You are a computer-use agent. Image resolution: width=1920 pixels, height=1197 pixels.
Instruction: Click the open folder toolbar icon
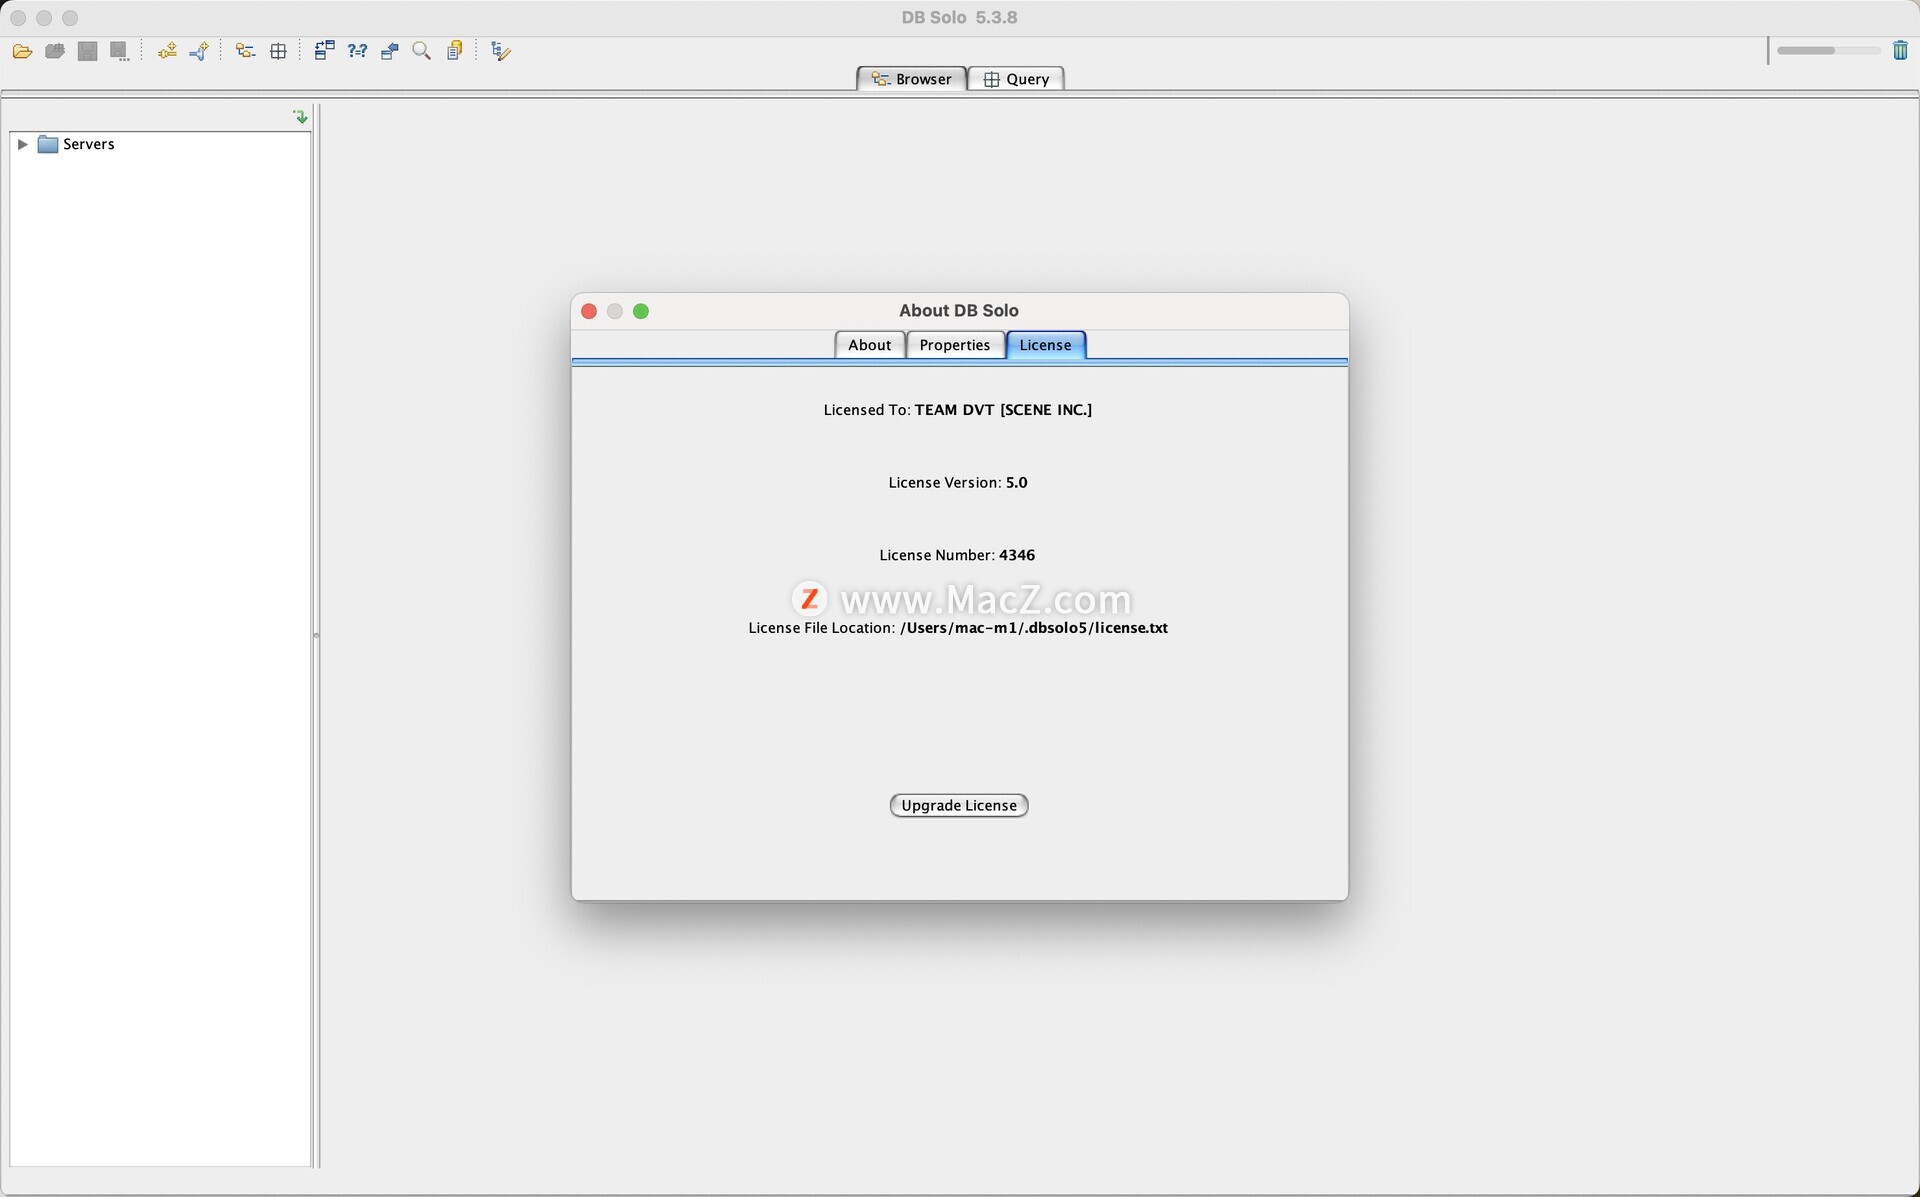(x=22, y=51)
